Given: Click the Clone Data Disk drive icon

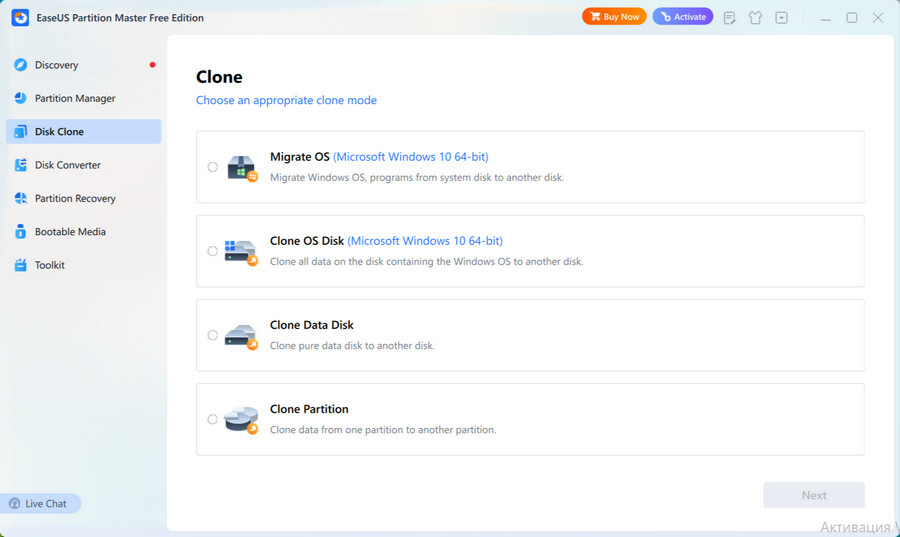Looking at the screenshot, I should tap(241, 337).
